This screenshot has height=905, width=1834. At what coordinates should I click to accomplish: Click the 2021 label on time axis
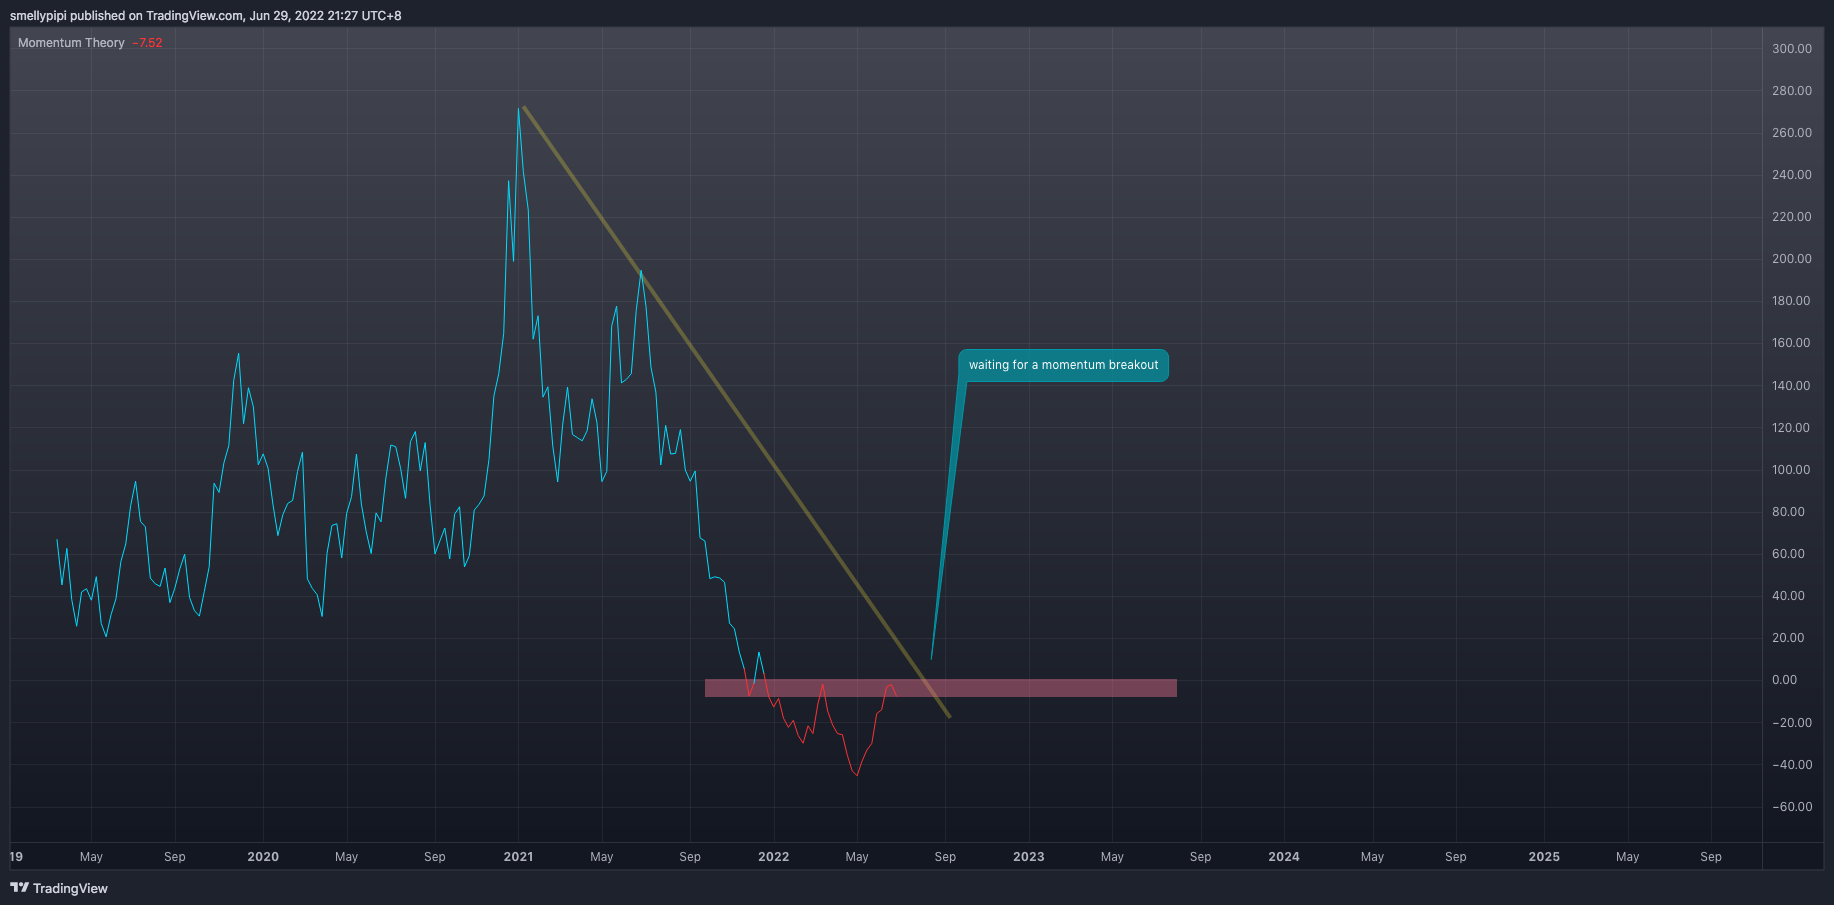click(x=518, y=856)
